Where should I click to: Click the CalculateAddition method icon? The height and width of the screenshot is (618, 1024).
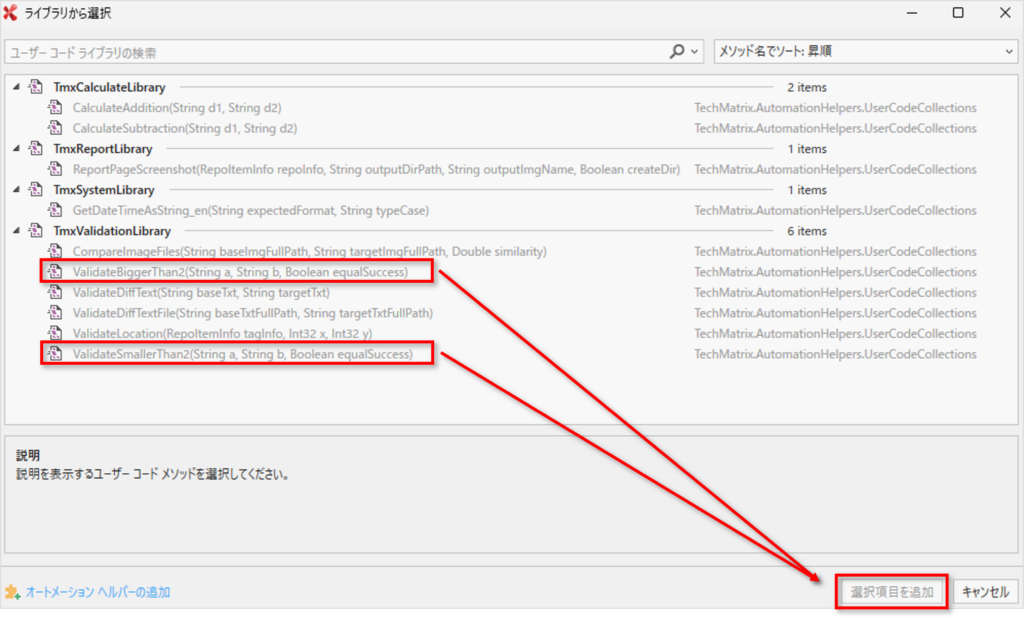(x=55, y=108)
